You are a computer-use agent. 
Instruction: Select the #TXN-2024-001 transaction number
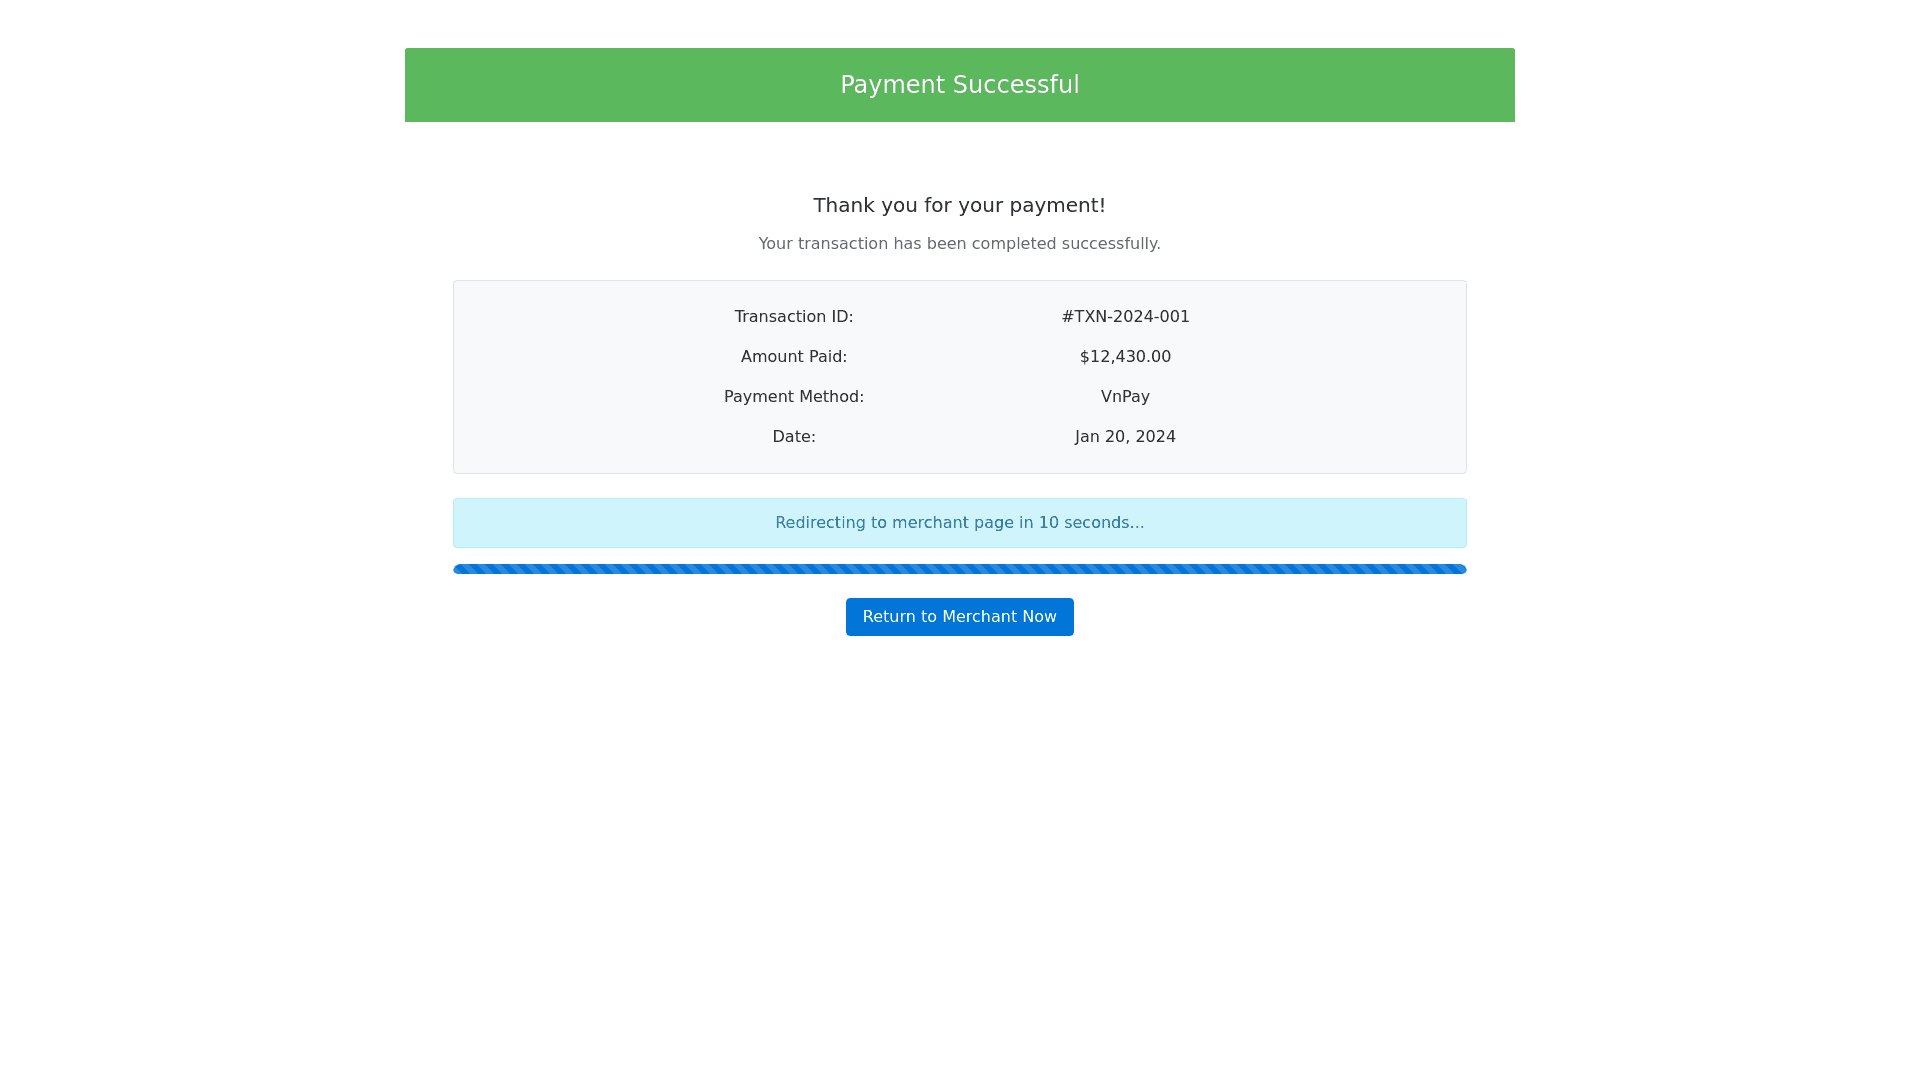tap(1125, 317)
